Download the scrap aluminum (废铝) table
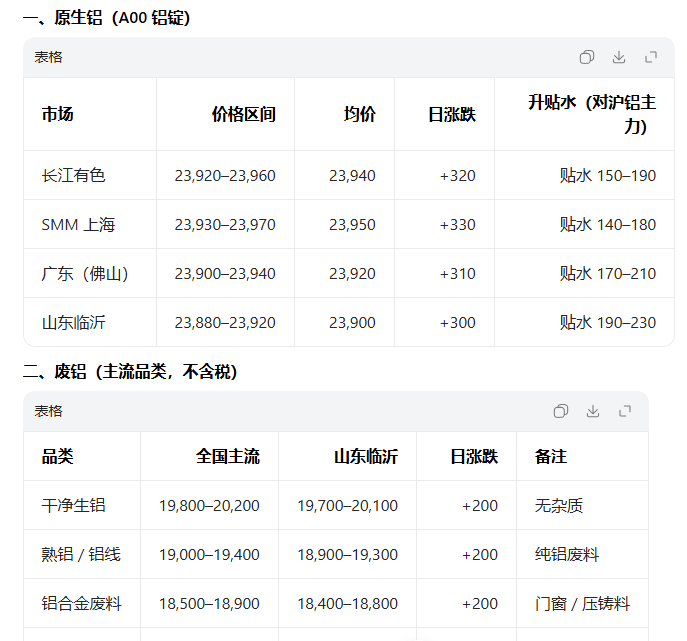 pyautogui.click(x=593, y=411)
